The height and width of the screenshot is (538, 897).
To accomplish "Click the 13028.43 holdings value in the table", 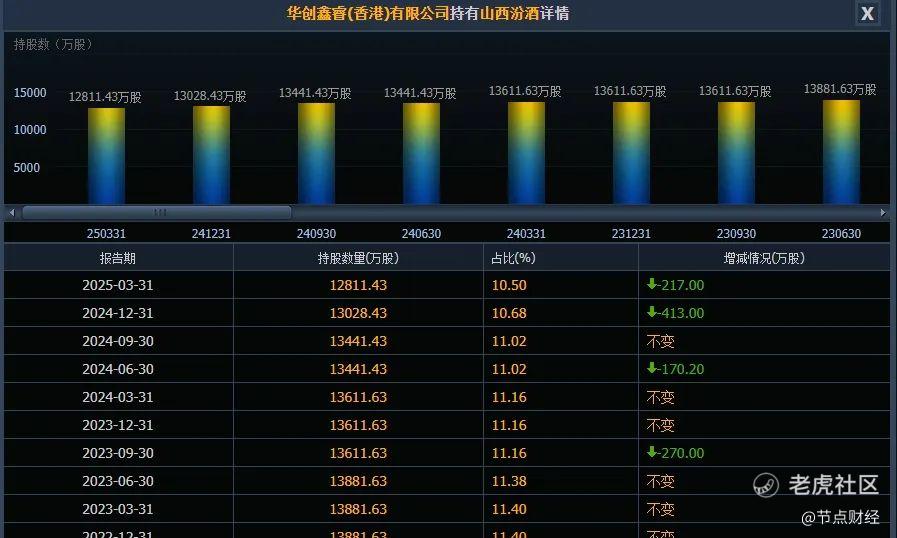I will click(358, 313).
